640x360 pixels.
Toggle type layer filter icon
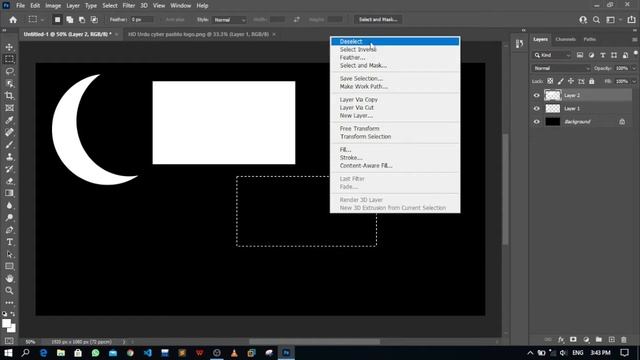coord(603,55)
